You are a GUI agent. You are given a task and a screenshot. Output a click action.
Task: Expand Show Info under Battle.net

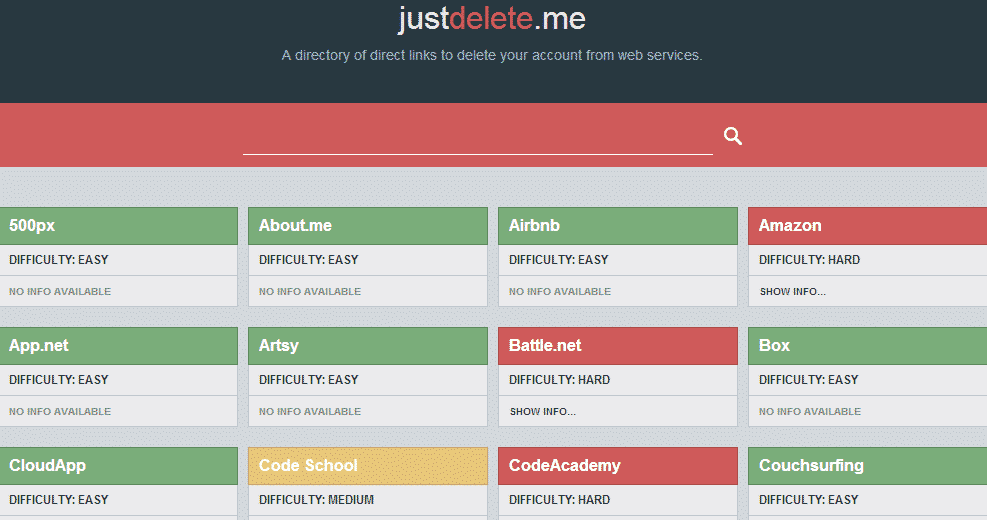(x=542, y=412)
